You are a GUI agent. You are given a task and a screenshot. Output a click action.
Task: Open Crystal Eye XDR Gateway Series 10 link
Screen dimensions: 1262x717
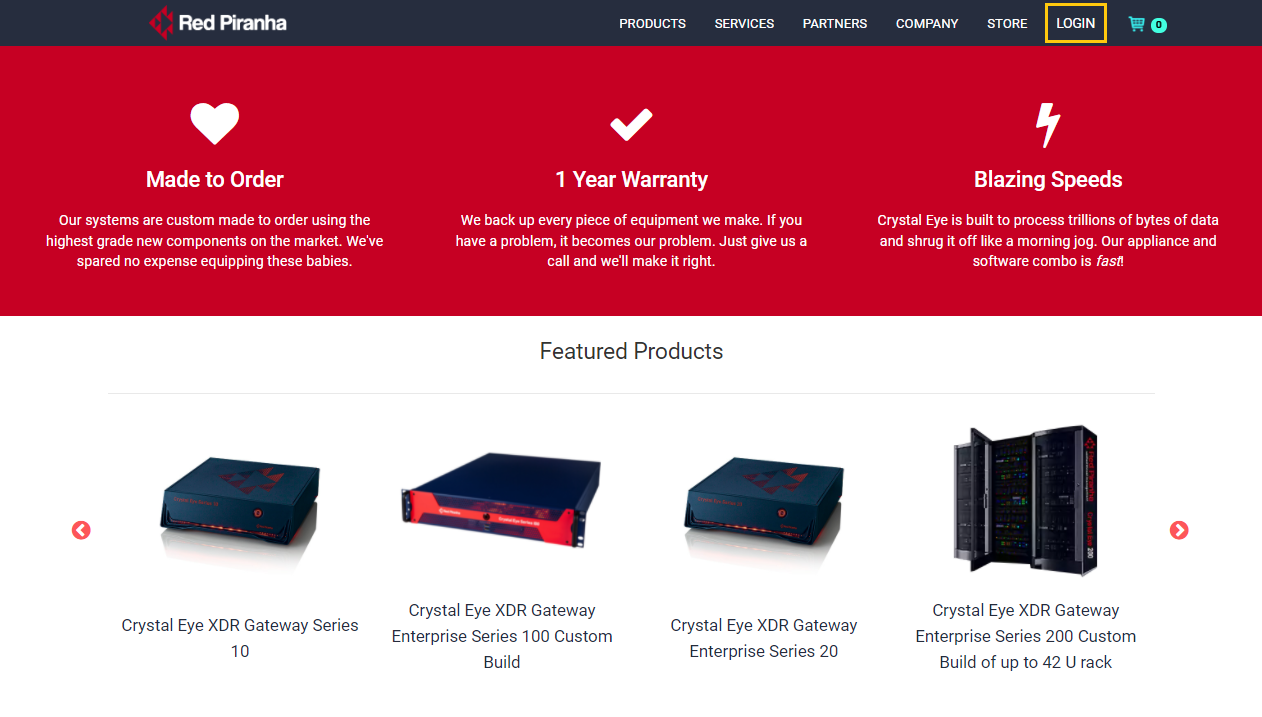point(240,638)
